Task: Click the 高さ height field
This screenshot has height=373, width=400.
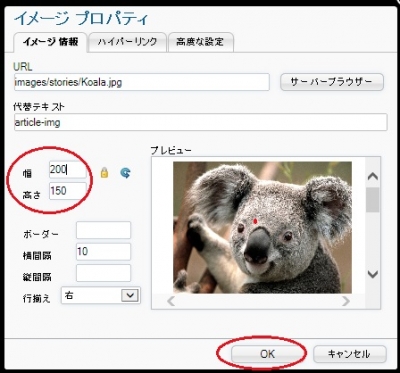Action: (x=68, y=191)
